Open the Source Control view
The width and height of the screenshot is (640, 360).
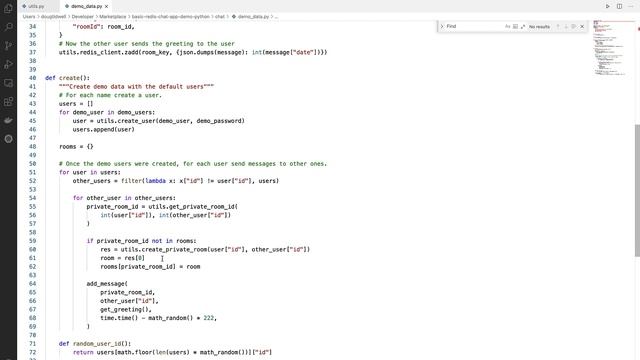click(x=8, y=46)
